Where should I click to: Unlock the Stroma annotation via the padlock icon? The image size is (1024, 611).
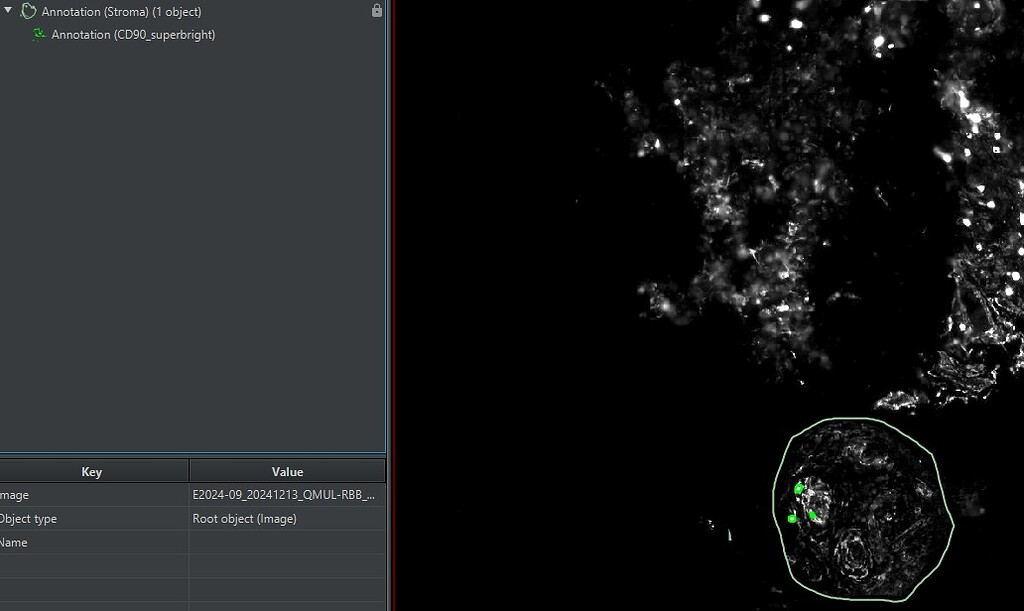(377, 11)
